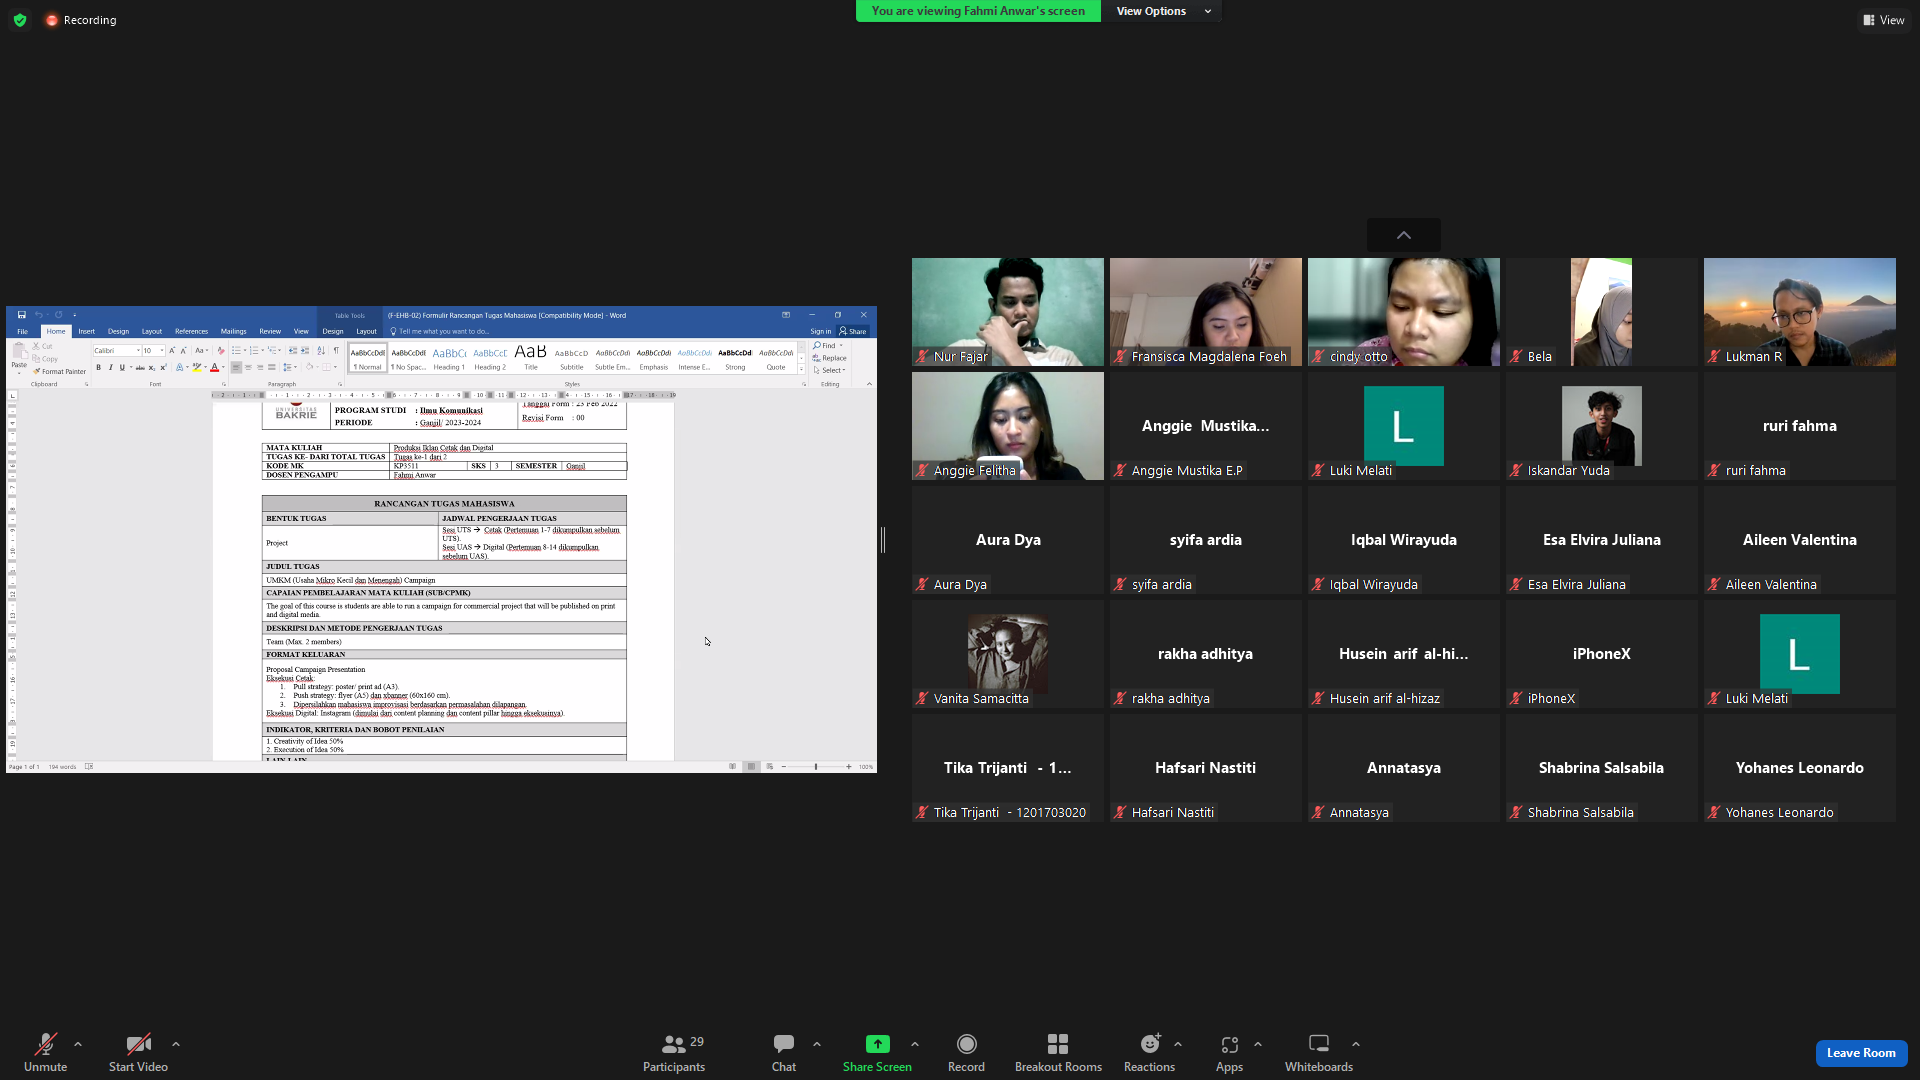Click Replace in Word Editing group
The image size is (1920, 1080).
(x=830, y=358)
